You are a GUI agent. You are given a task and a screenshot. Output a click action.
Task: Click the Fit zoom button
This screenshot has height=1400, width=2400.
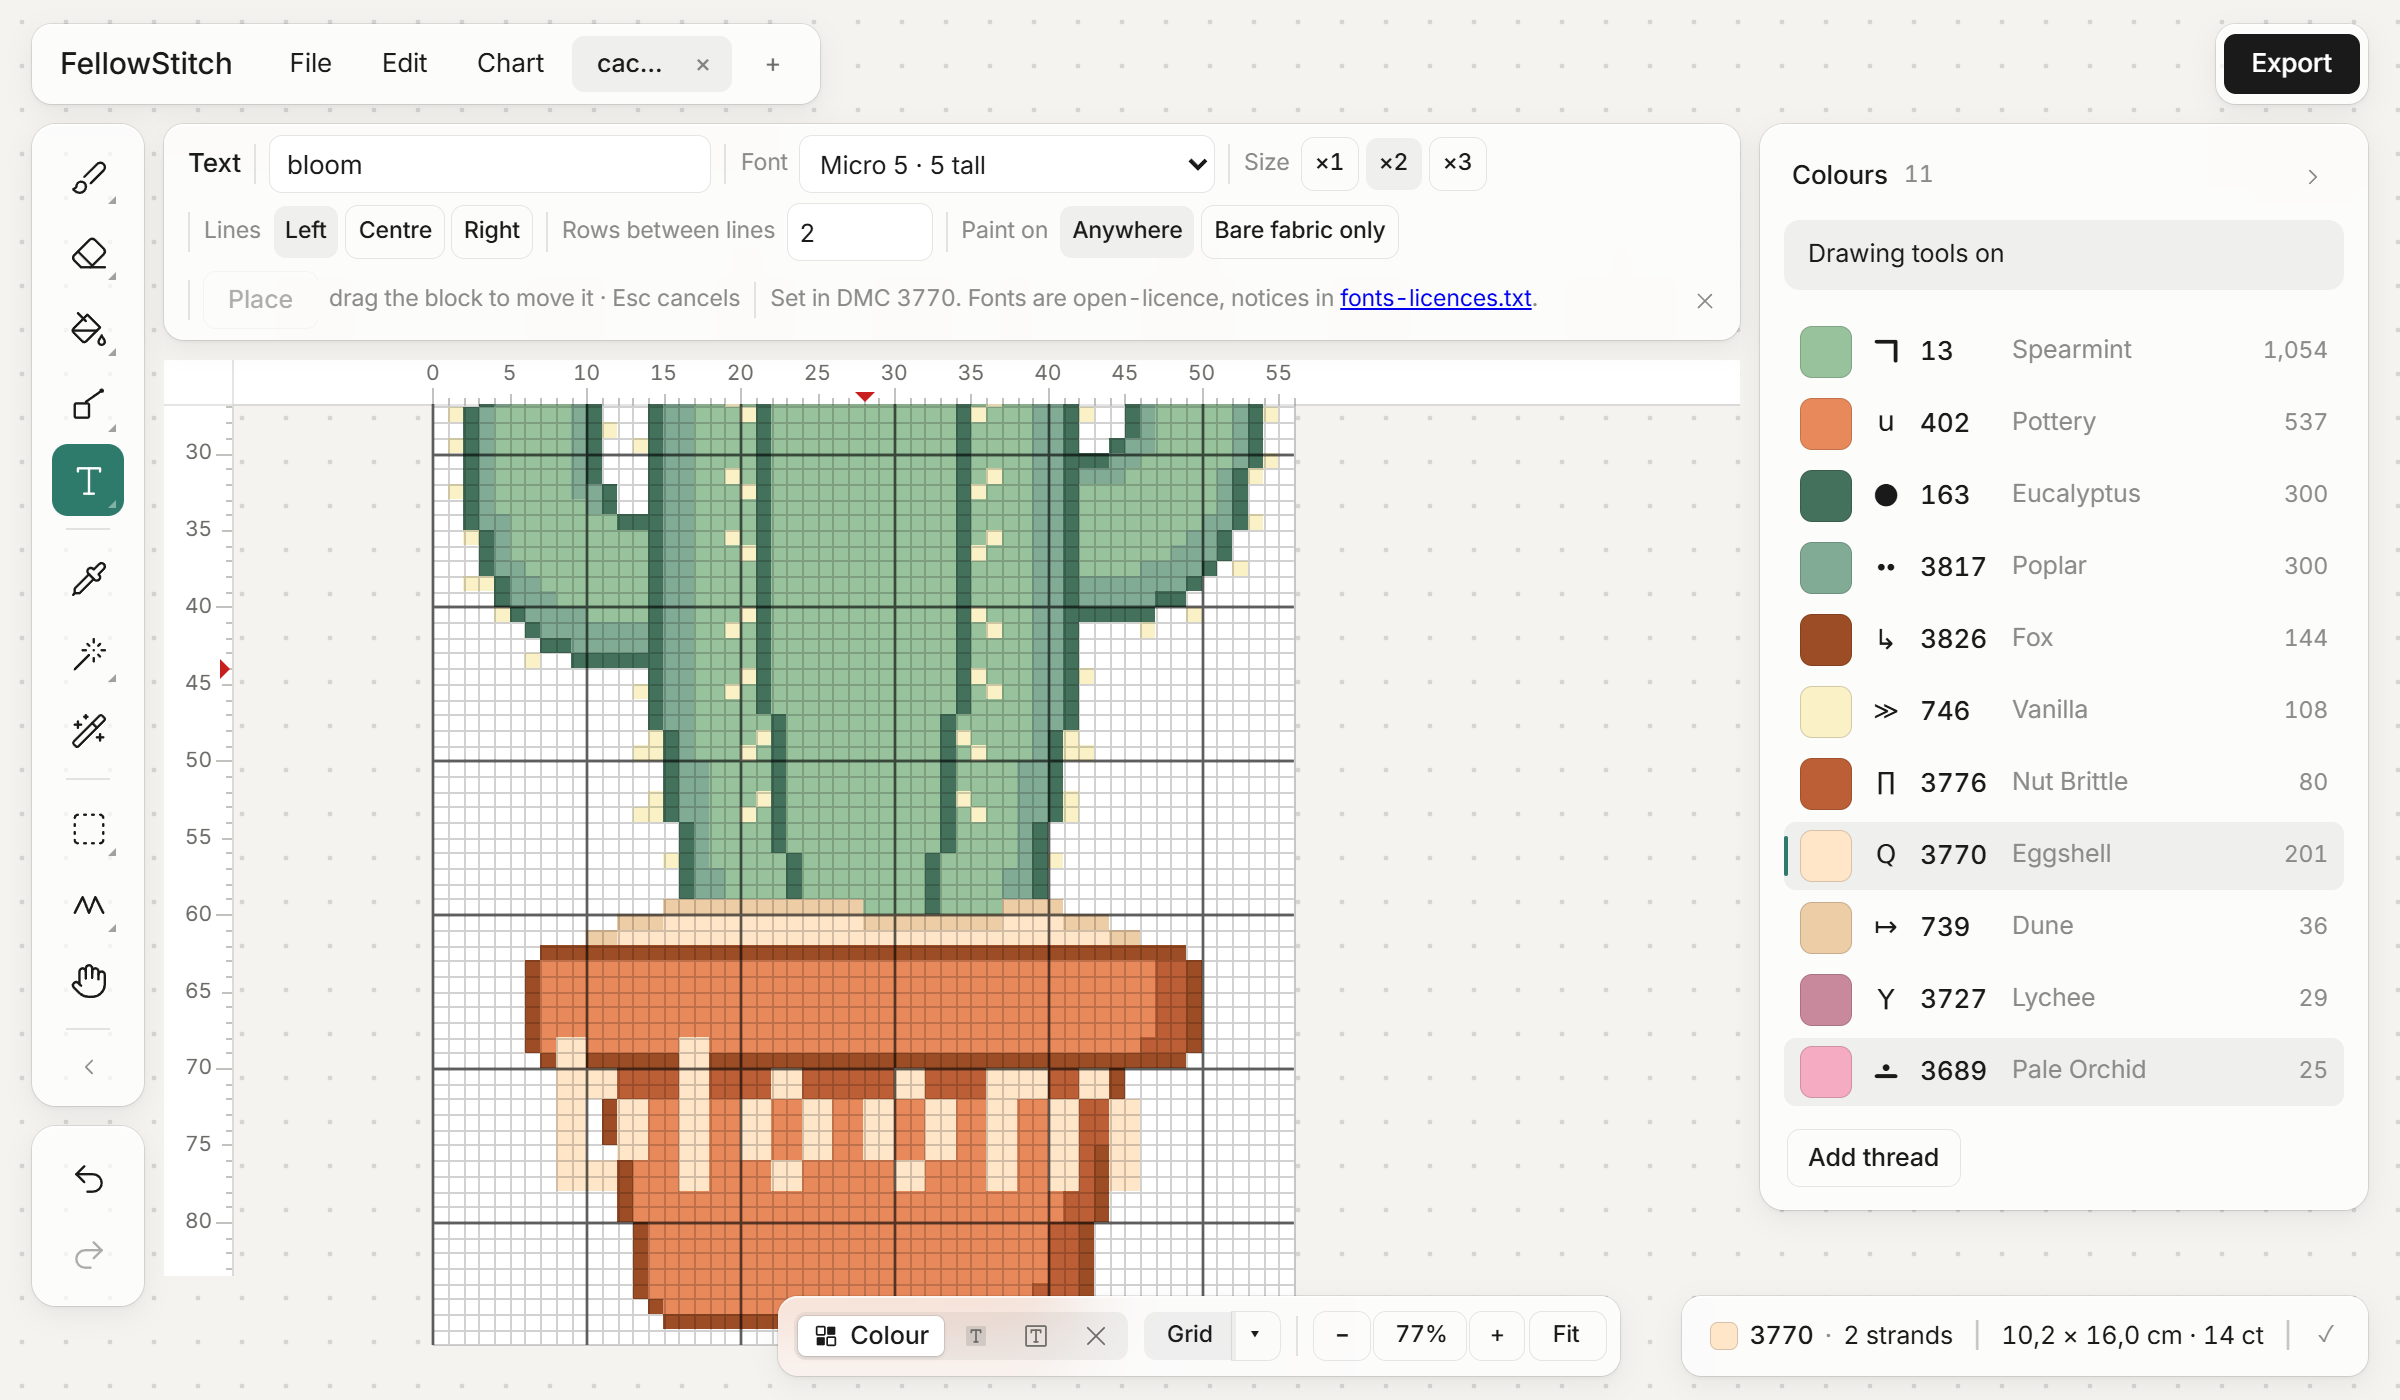click(1566, 1335)
